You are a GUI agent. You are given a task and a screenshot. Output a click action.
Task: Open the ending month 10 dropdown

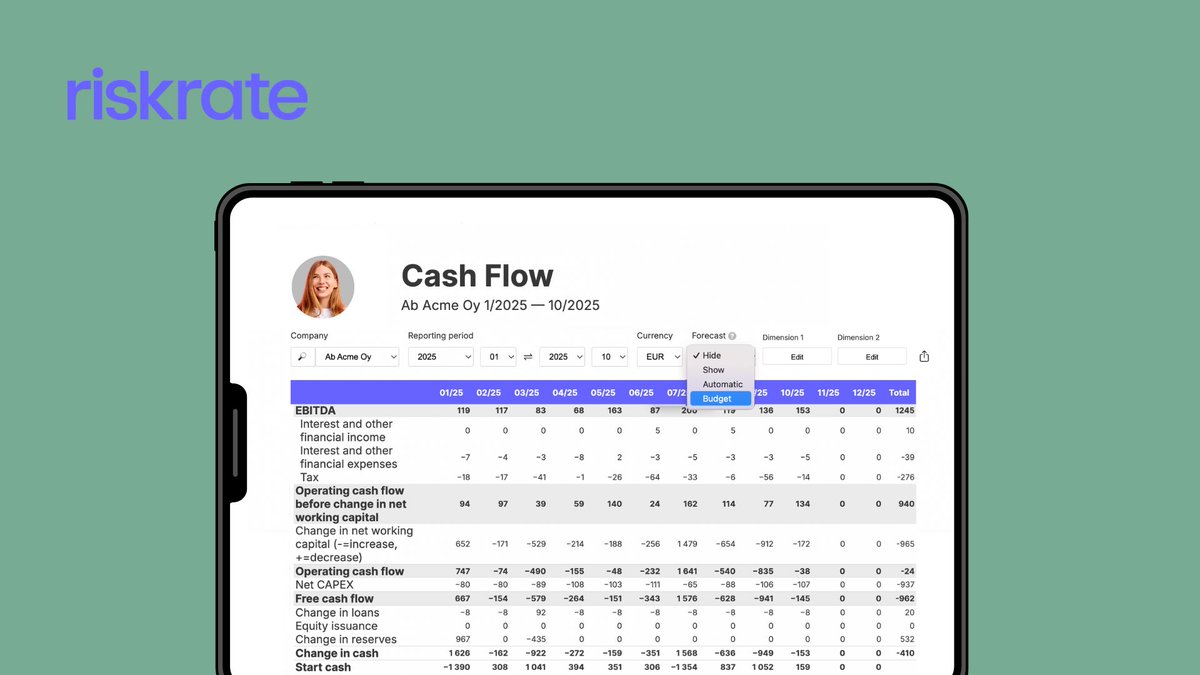610,356
